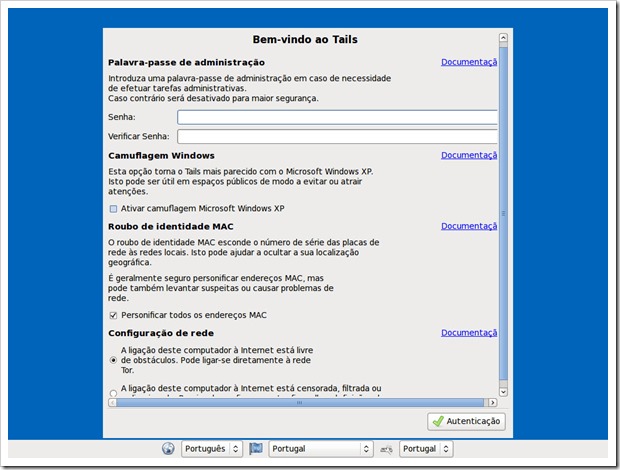Click the Roubo de identidade MAC heading

click(171, 227)
